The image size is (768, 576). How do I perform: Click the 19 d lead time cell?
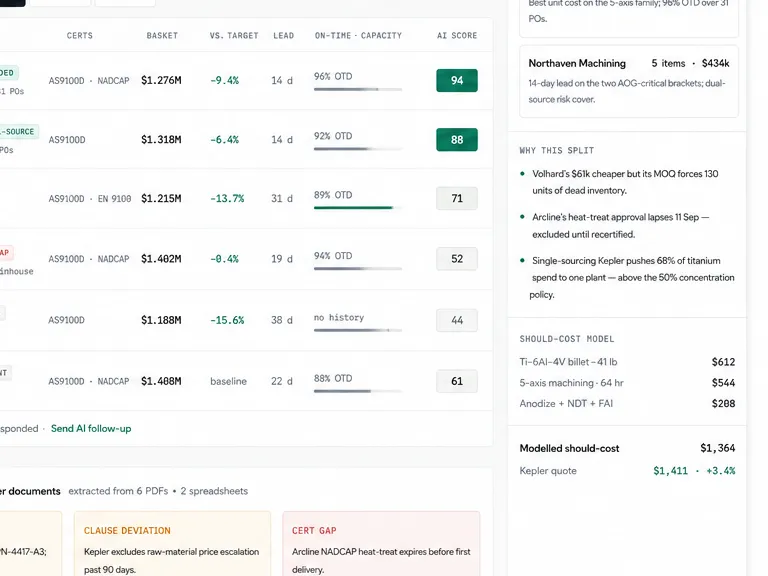coord(282,259)
